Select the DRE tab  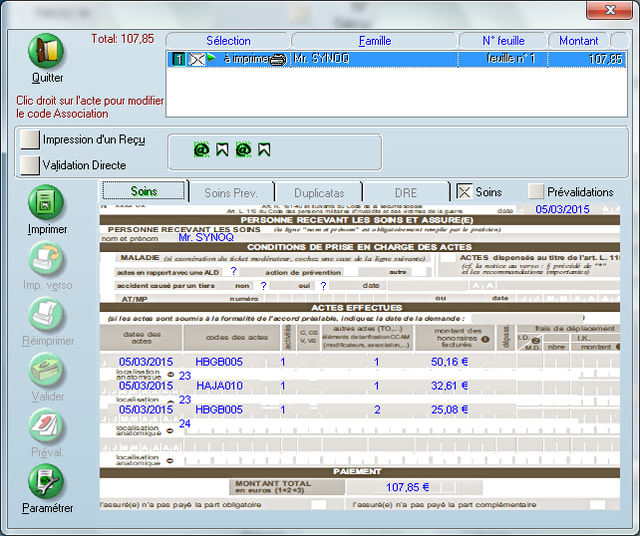(405, 192)
